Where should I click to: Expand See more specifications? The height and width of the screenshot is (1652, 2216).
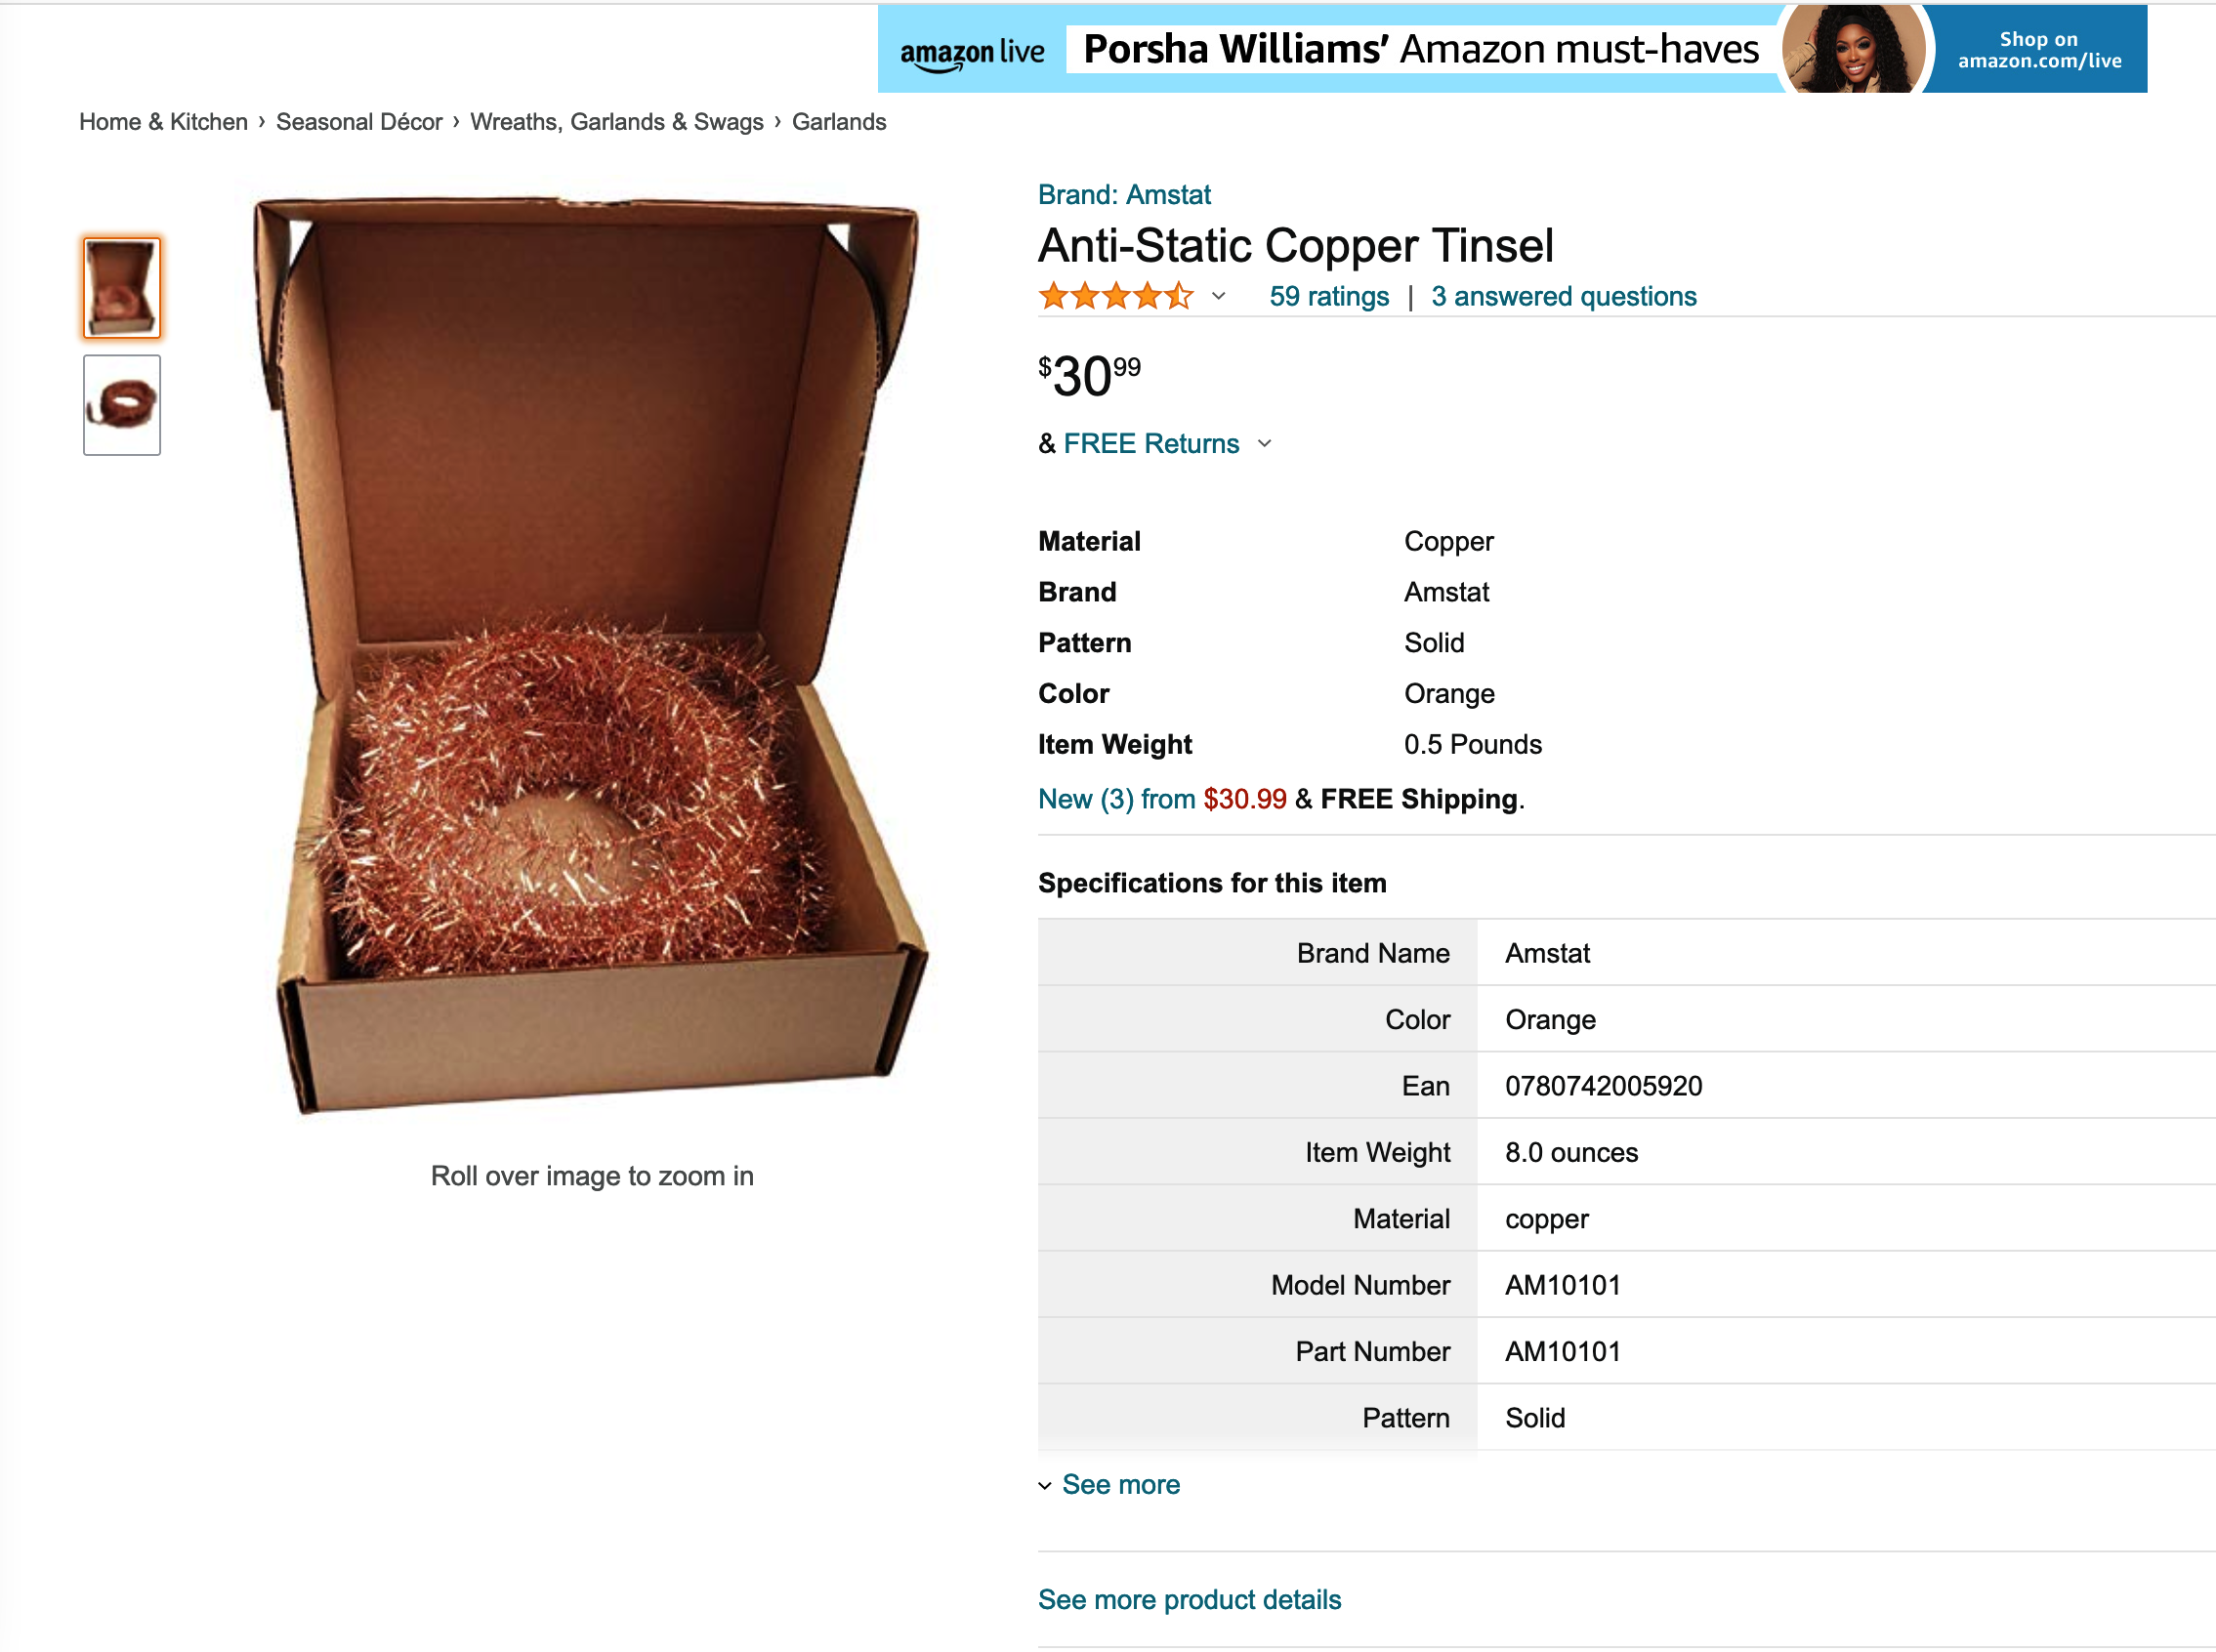(1110, 1484)
